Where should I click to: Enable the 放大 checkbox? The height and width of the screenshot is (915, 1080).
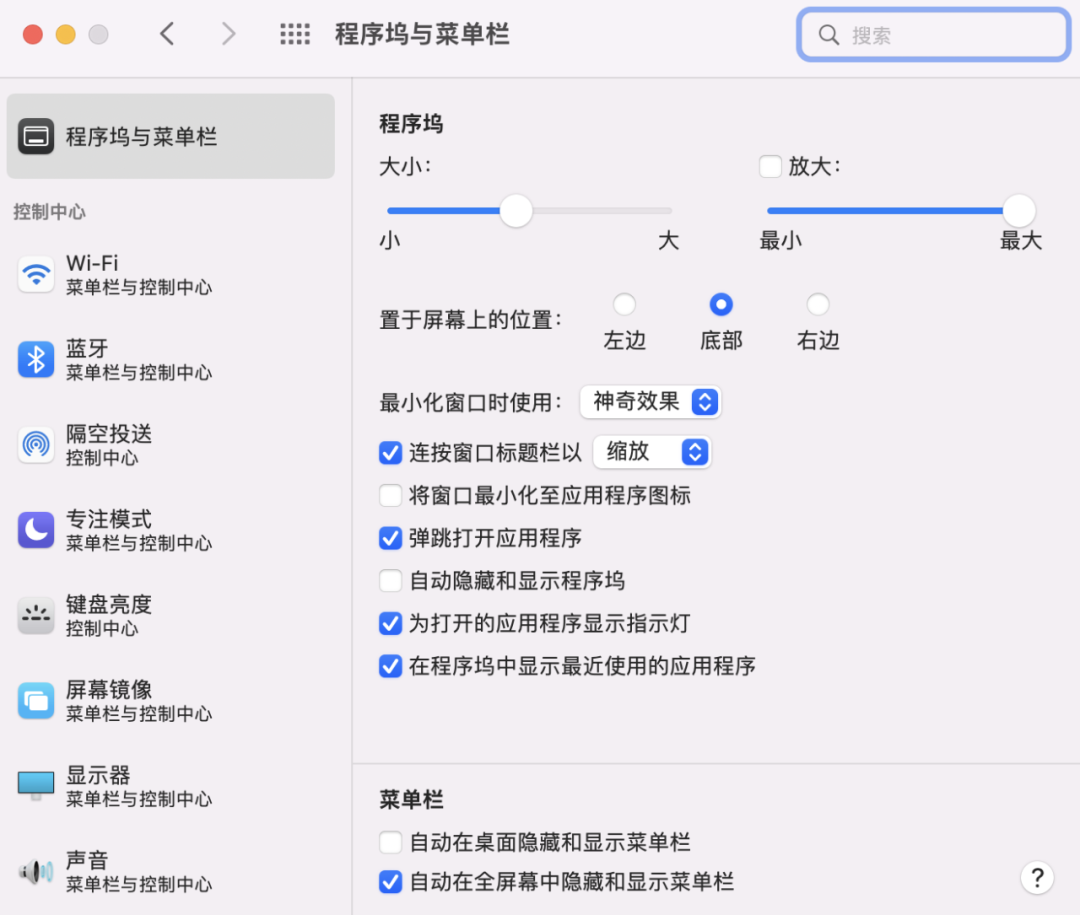pos(770,167)
